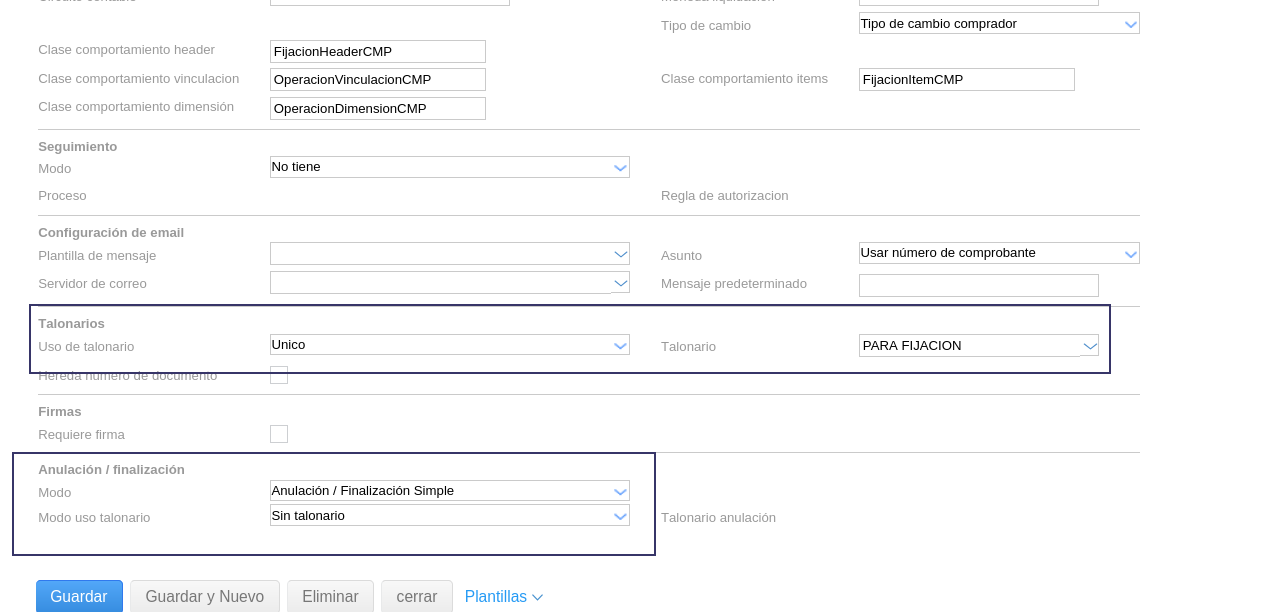Open the Plantillas dropdown link
The image size is (1270, 612).
[x=503, y=596]
